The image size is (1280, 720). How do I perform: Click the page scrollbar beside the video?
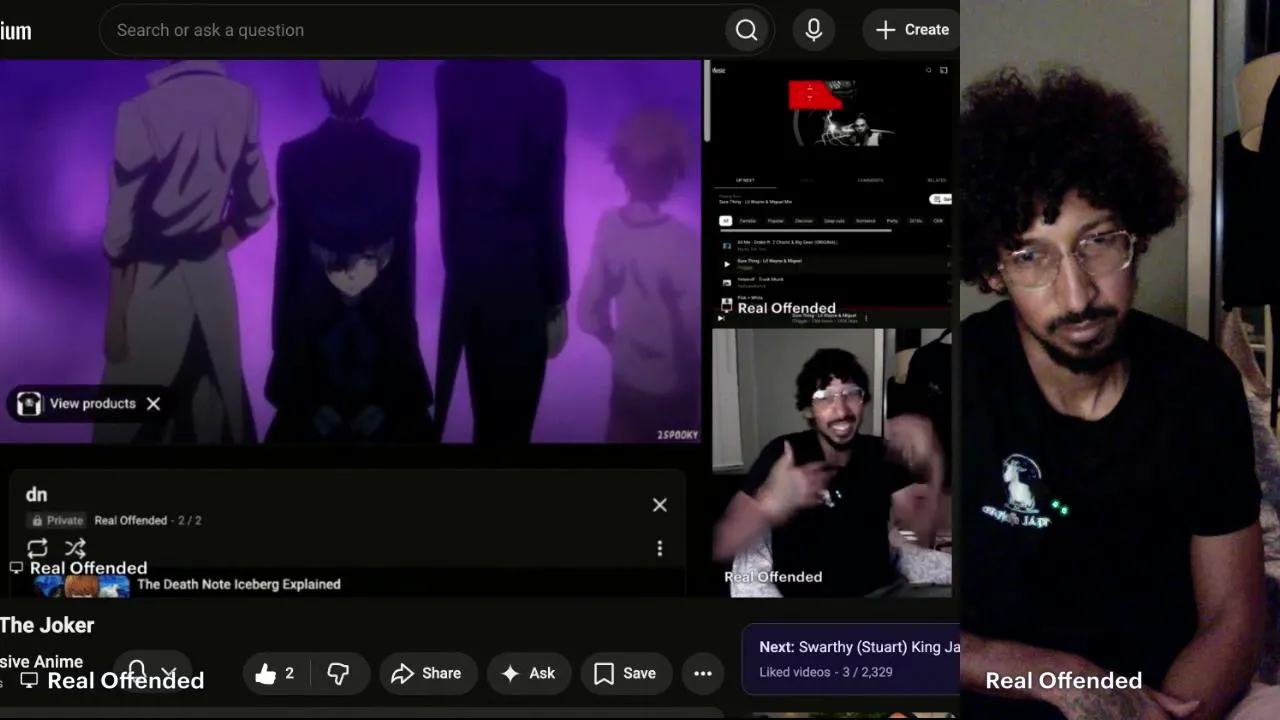(707, 100)
